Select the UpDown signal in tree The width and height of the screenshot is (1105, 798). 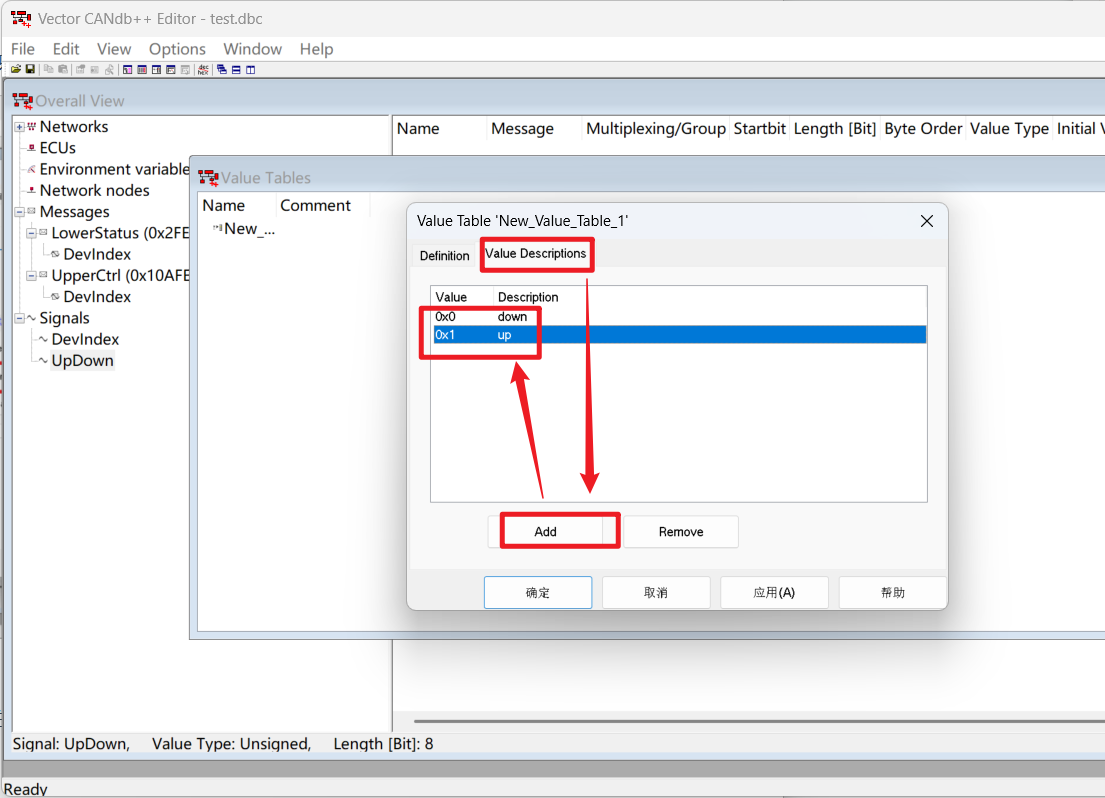pos(82,361)
